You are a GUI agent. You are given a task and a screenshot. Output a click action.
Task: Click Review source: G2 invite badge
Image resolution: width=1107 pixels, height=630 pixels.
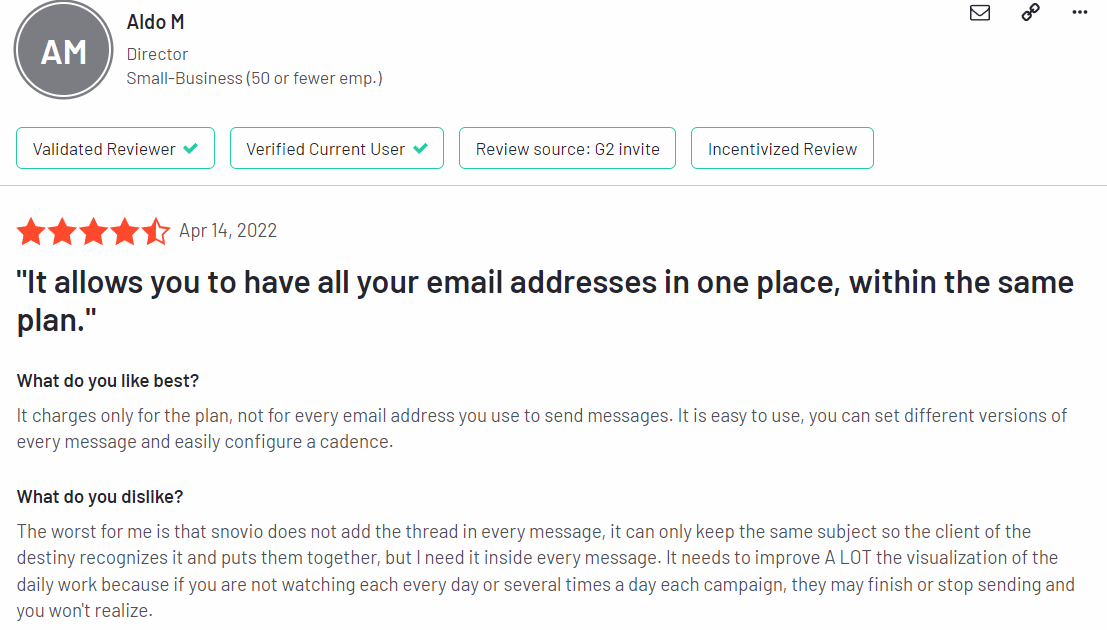coord(568,148)
